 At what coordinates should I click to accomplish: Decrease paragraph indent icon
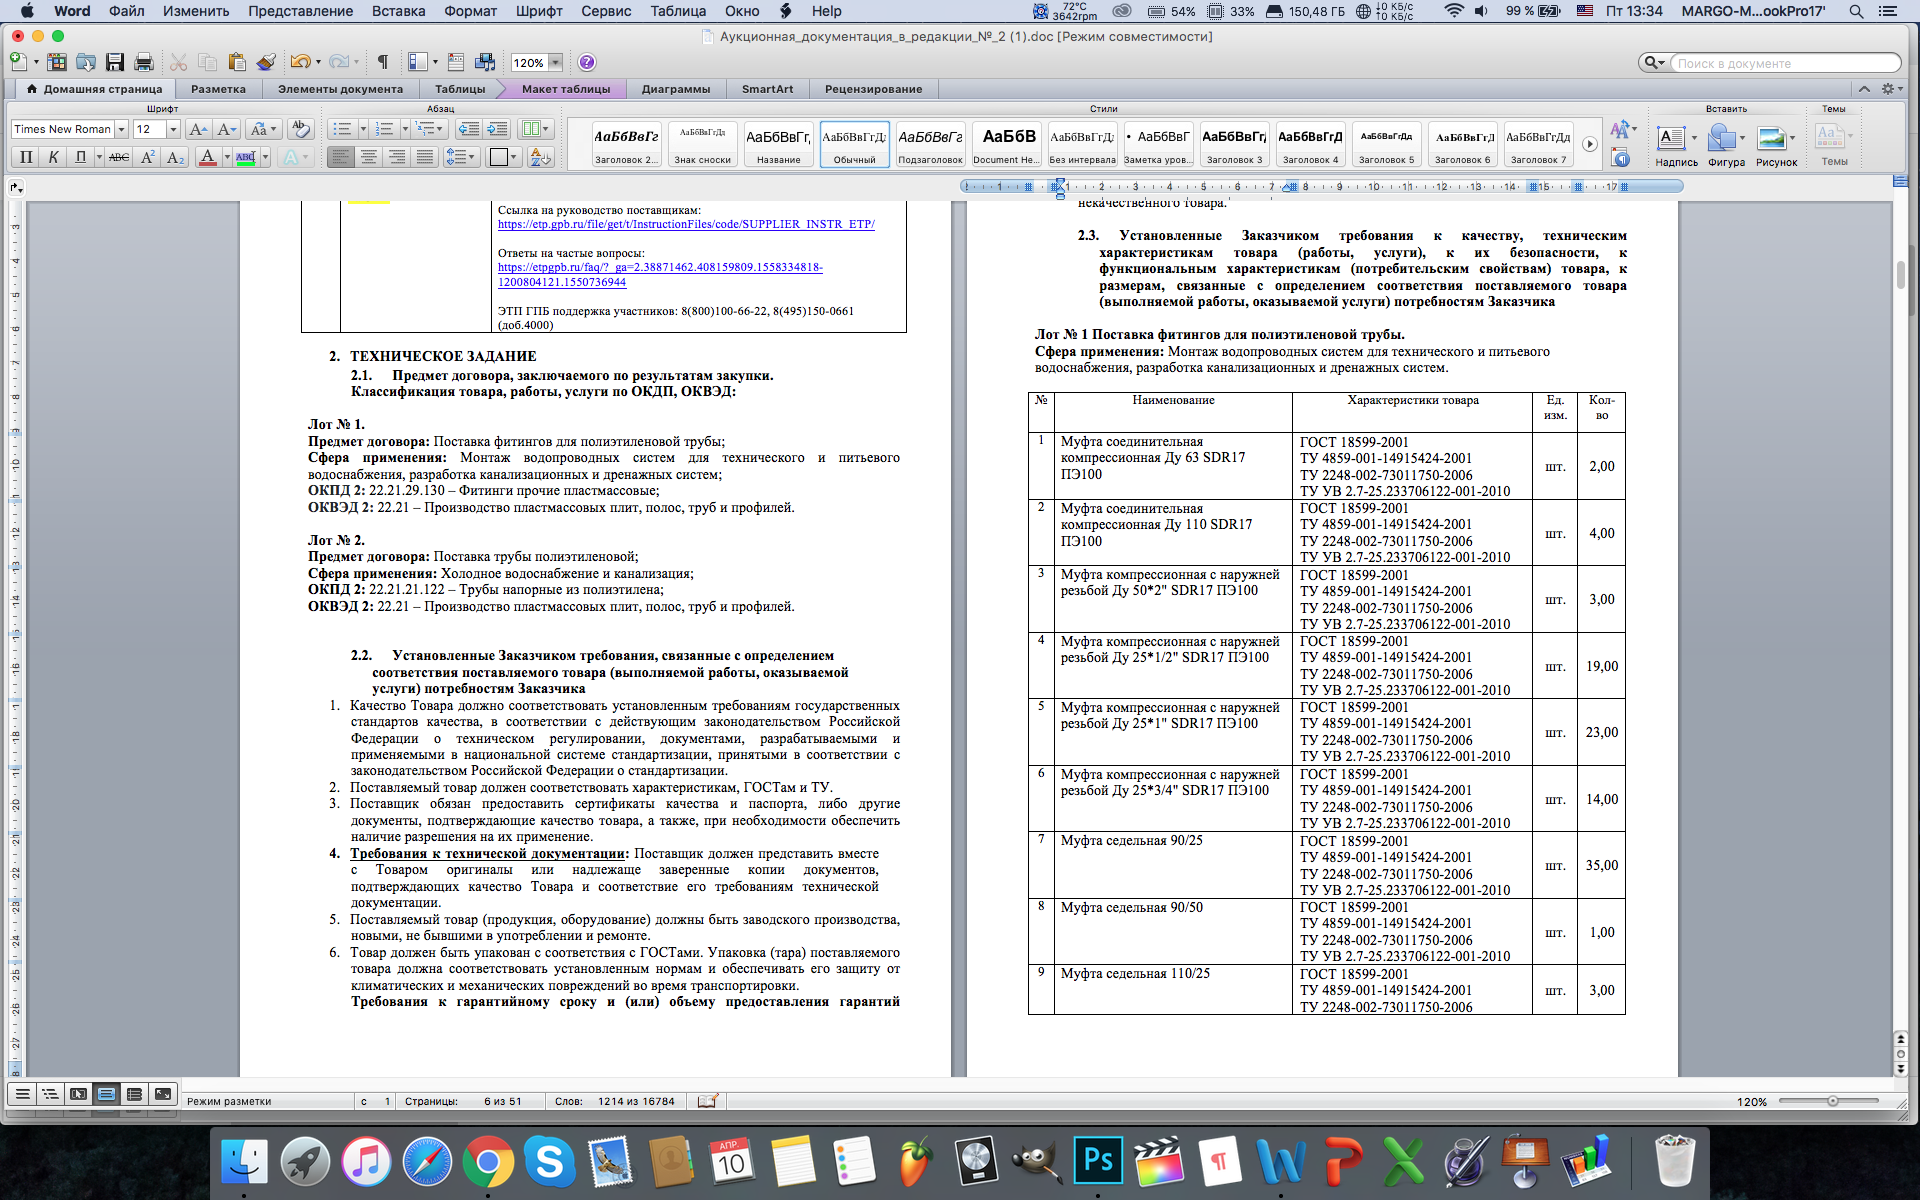(468, 129)
